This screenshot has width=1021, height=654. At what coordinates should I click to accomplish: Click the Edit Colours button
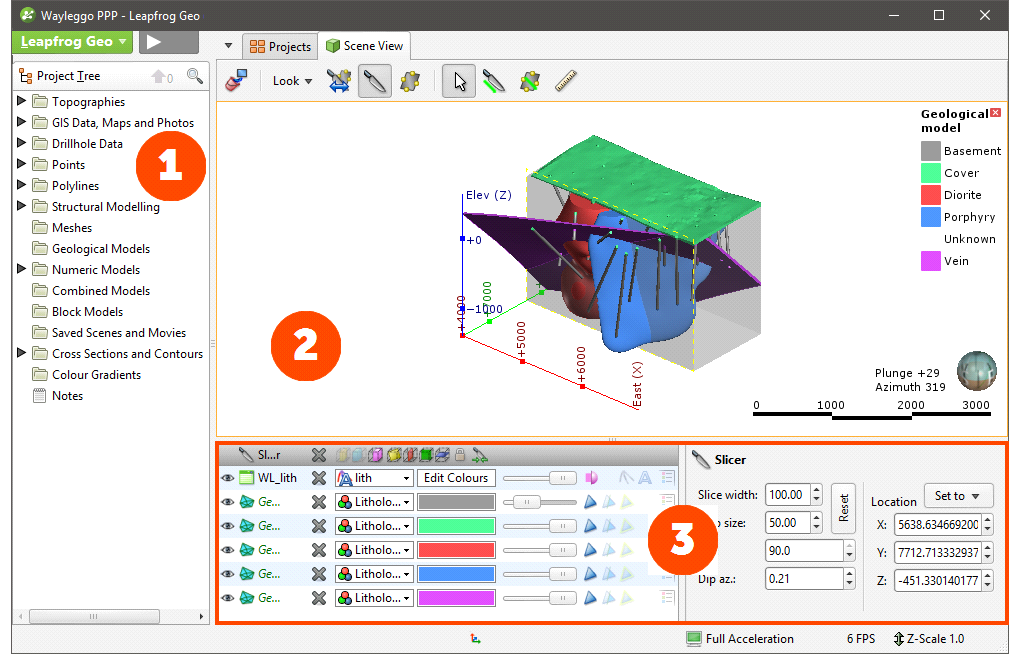pos(456,478)
